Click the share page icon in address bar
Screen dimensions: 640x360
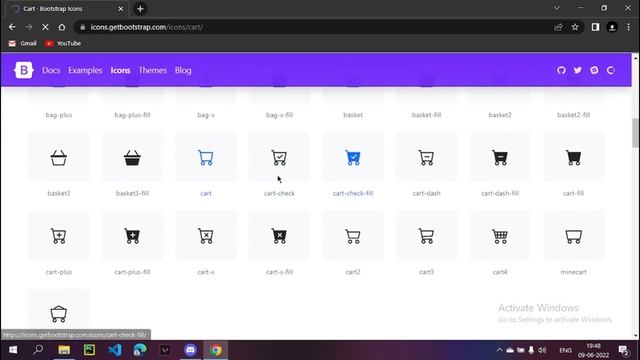click(x=558, y=27)
